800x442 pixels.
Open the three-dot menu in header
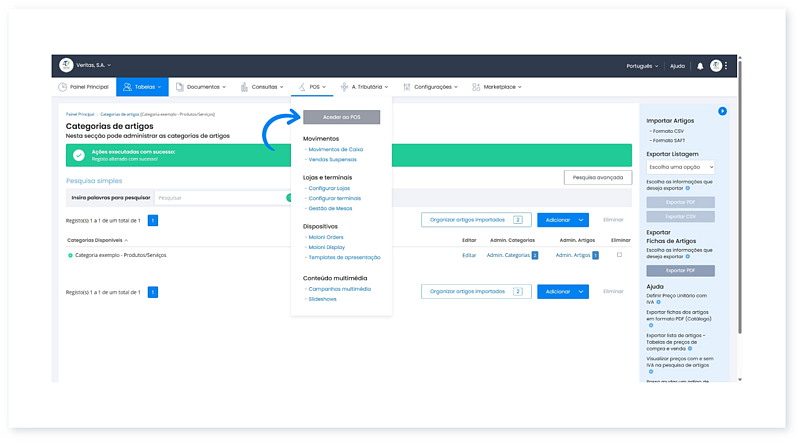(727, 66)
